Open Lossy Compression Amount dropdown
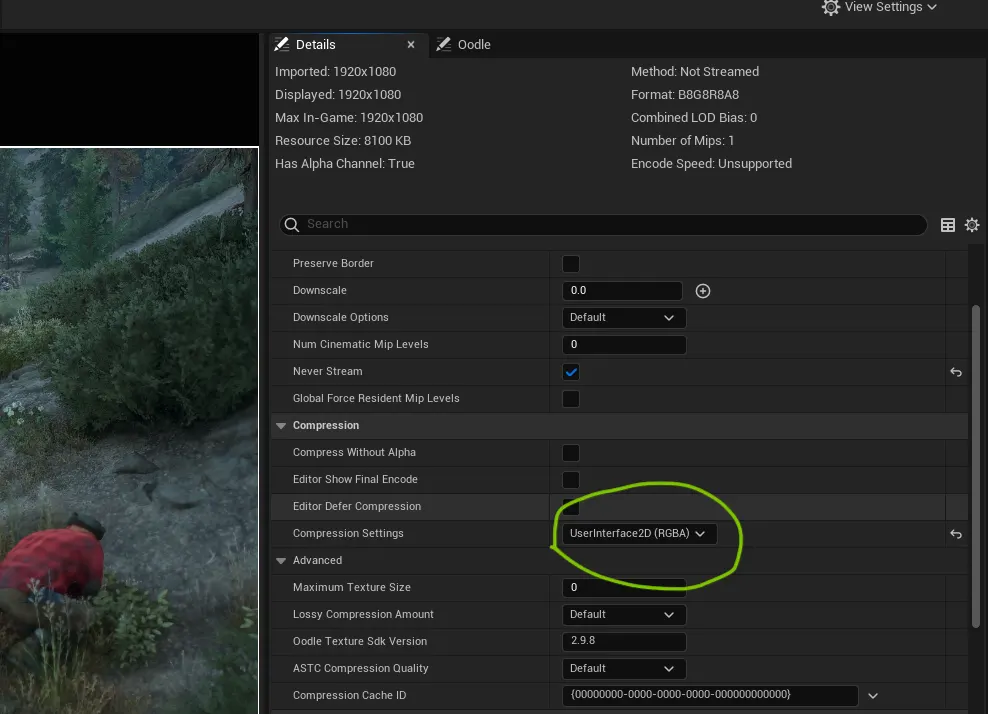 click(x=624, y=614)
